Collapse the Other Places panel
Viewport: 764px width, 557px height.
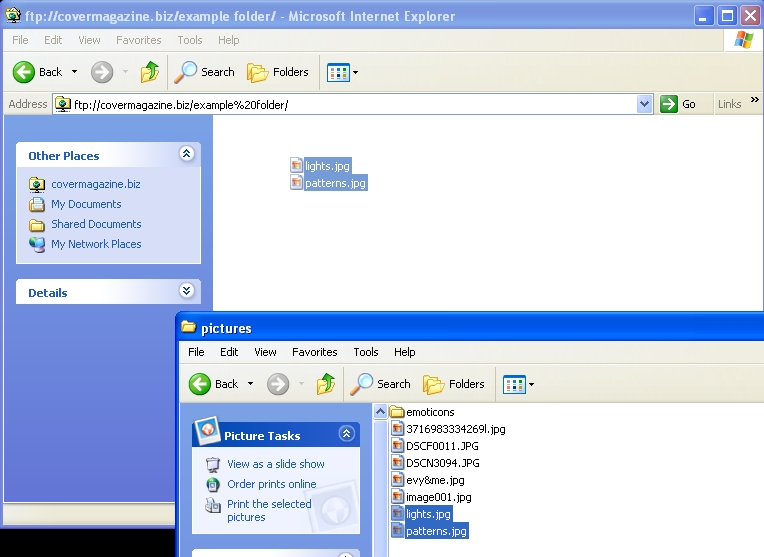tap(186, 154)
